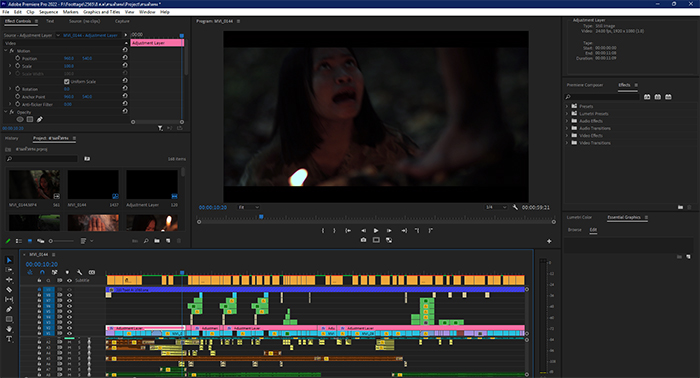Collapse the Motion effect group
The image size is (700, 378).
click(6, 51)
